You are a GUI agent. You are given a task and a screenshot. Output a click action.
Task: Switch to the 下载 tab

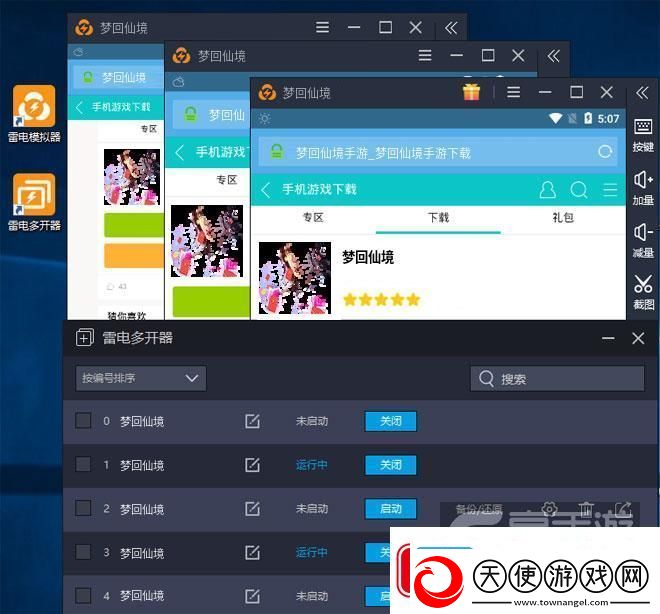pyautogui.click(x=438, y=218)
